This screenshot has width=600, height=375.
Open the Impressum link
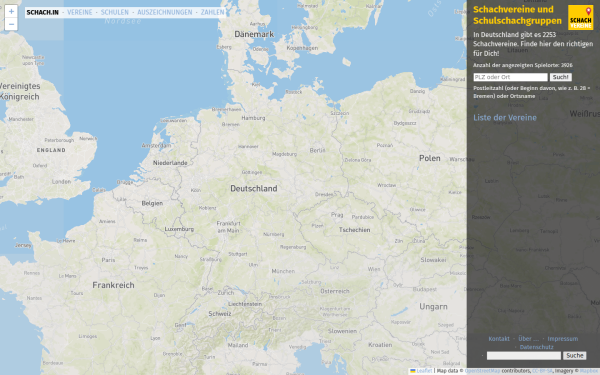pyautogui.click(x=562, y=339)
